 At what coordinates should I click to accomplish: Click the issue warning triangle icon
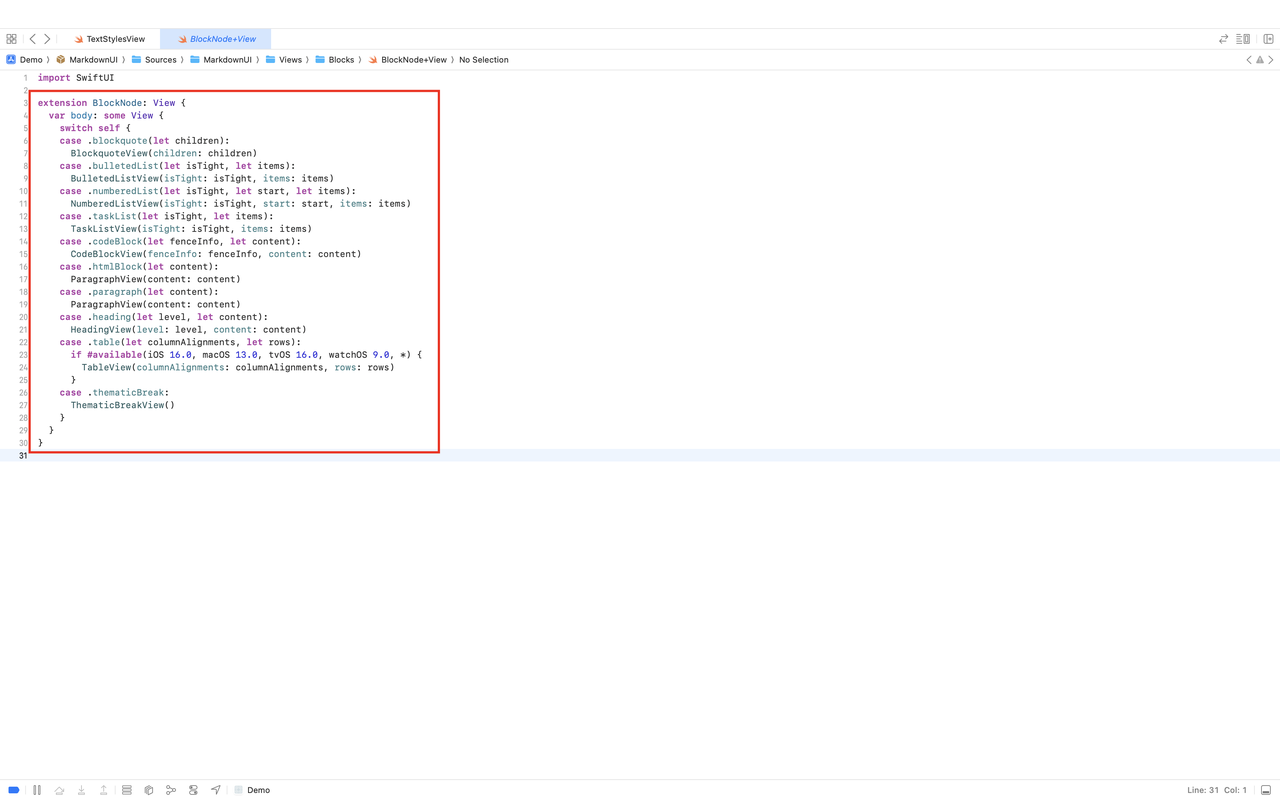click(x=1260, y=60)
